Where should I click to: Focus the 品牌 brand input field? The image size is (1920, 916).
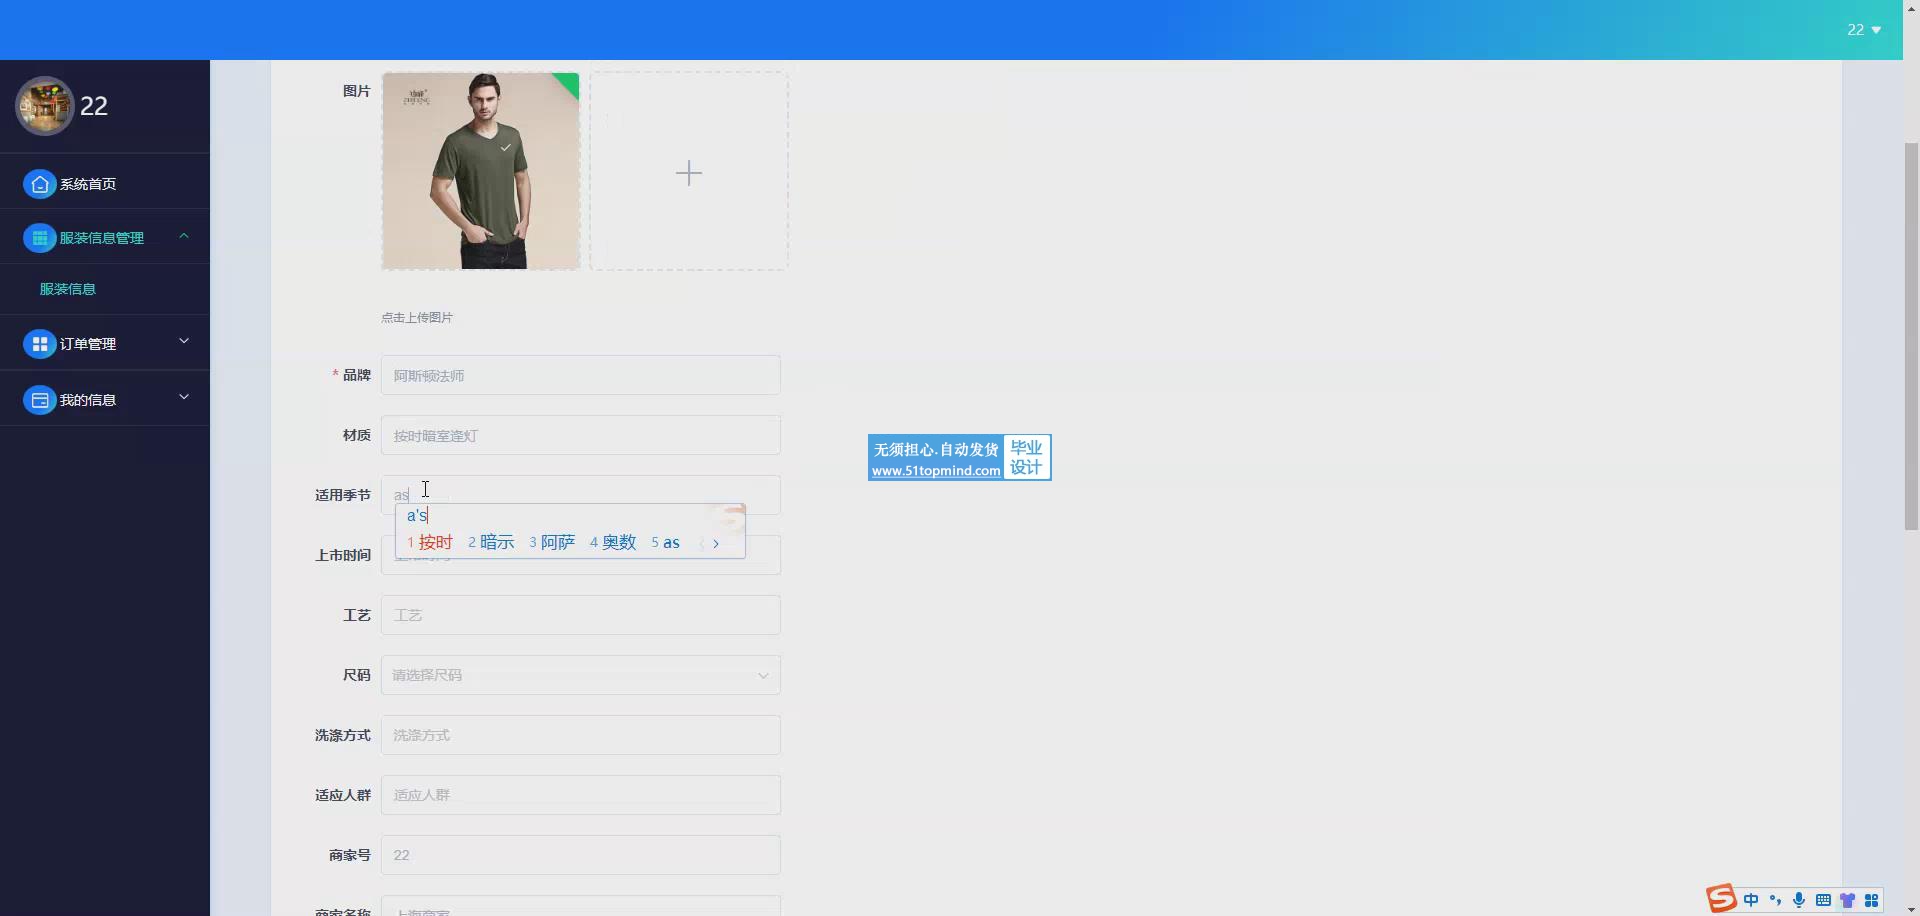tap(581, 375)
